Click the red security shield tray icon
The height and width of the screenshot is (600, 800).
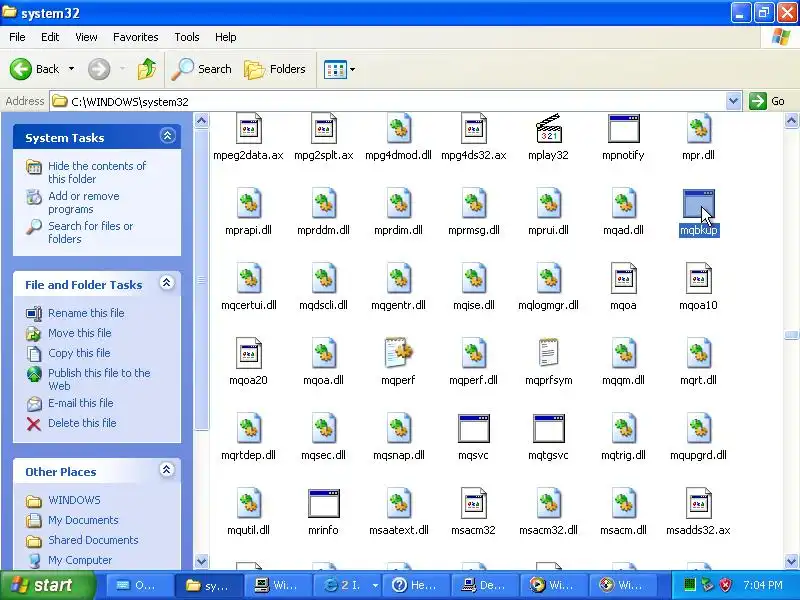pos(726,585)
